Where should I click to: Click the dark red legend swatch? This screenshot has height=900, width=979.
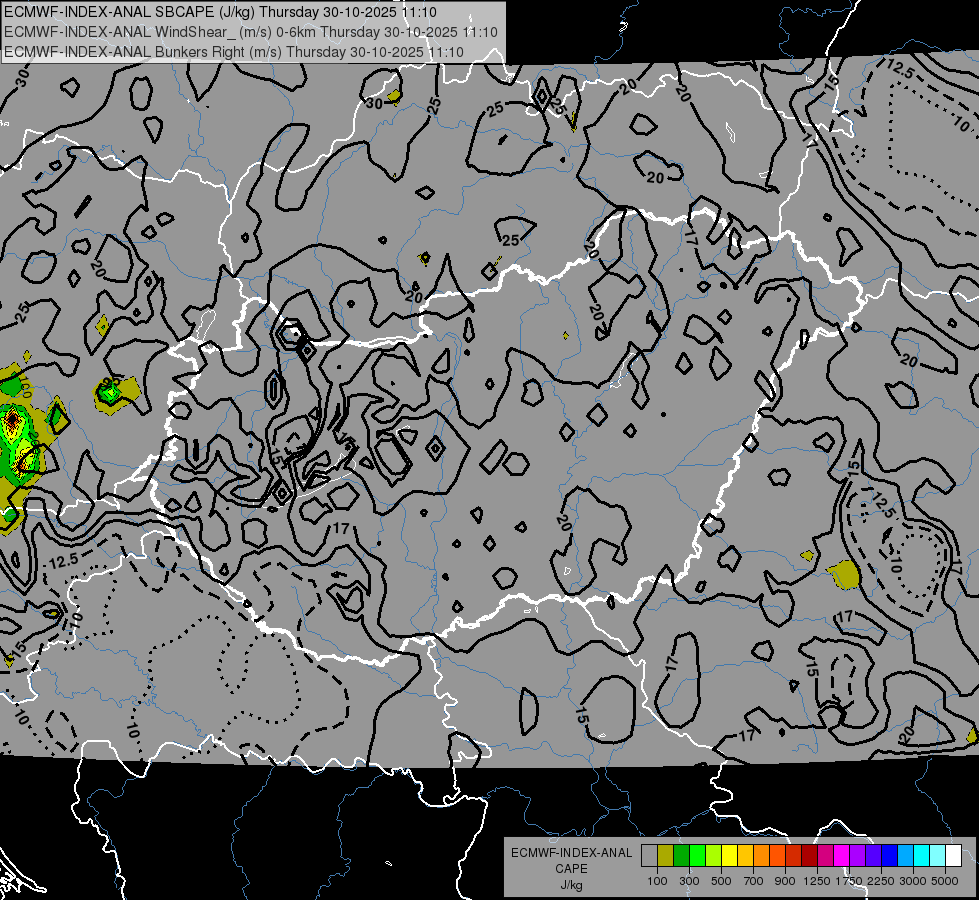pyautogui.click(x=809, y=855)
